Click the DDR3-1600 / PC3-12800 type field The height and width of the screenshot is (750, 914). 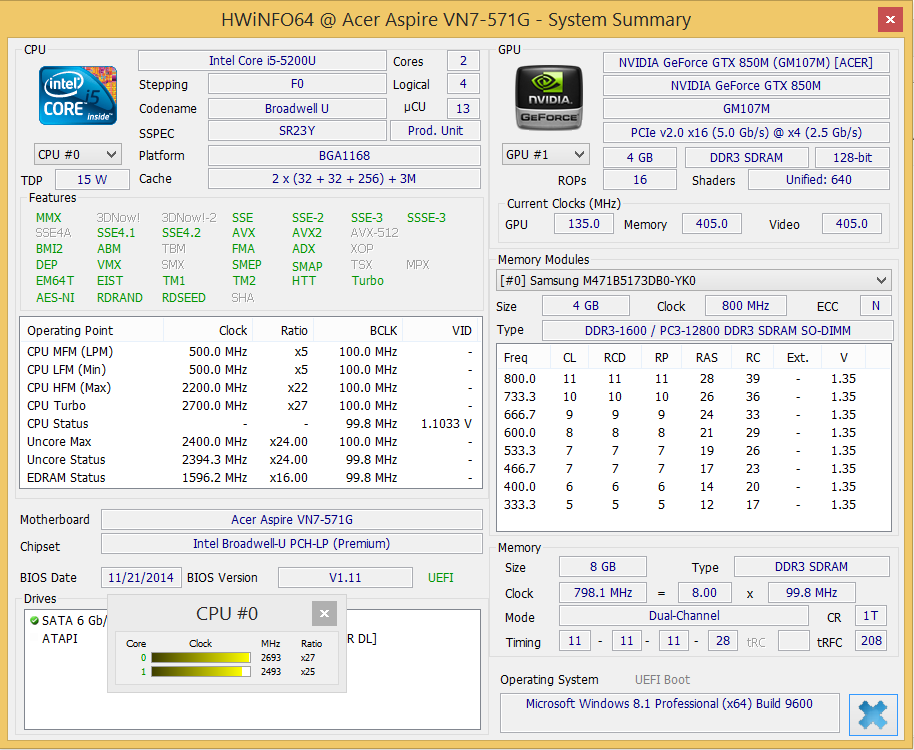(718, 330)
